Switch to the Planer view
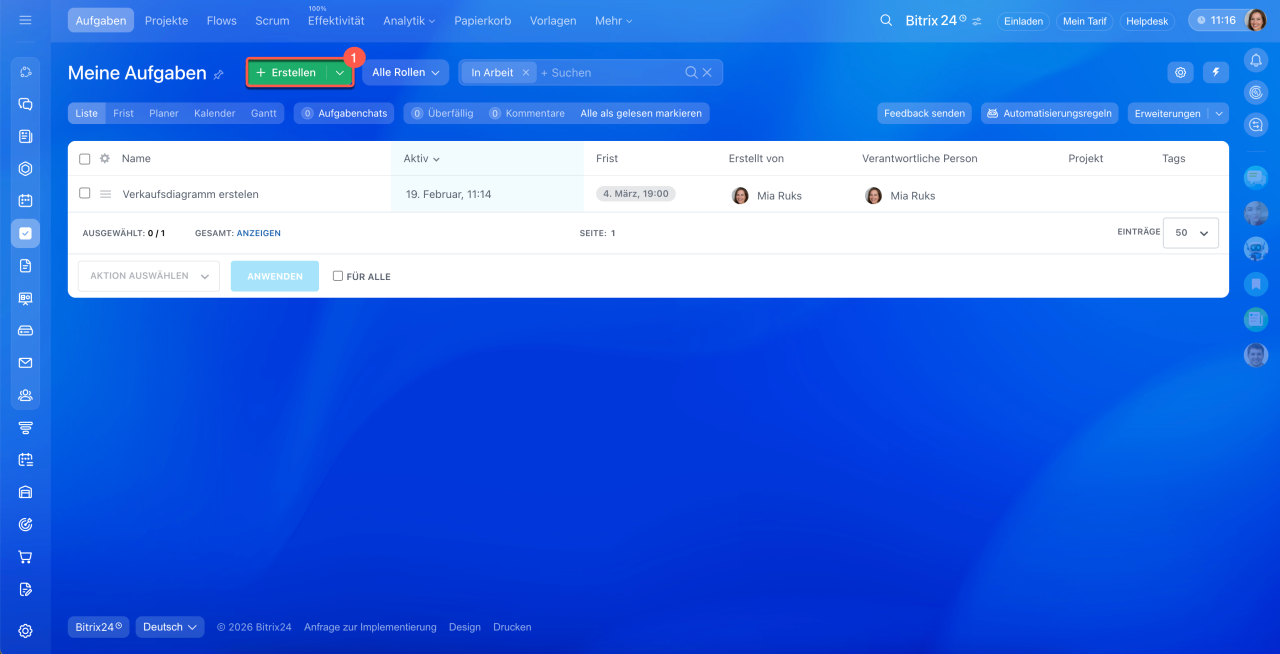 click(x=164, y=113)
